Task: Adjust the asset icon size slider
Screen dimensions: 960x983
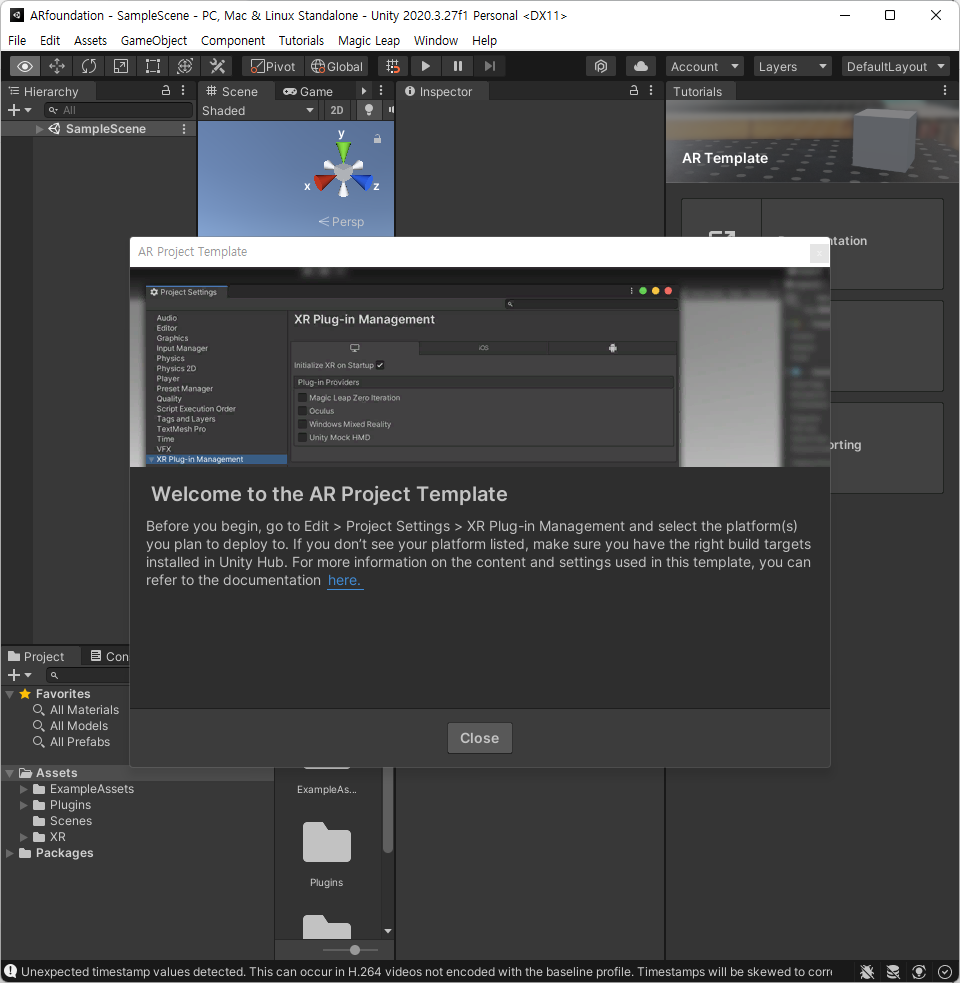Action: pos(355,950)
